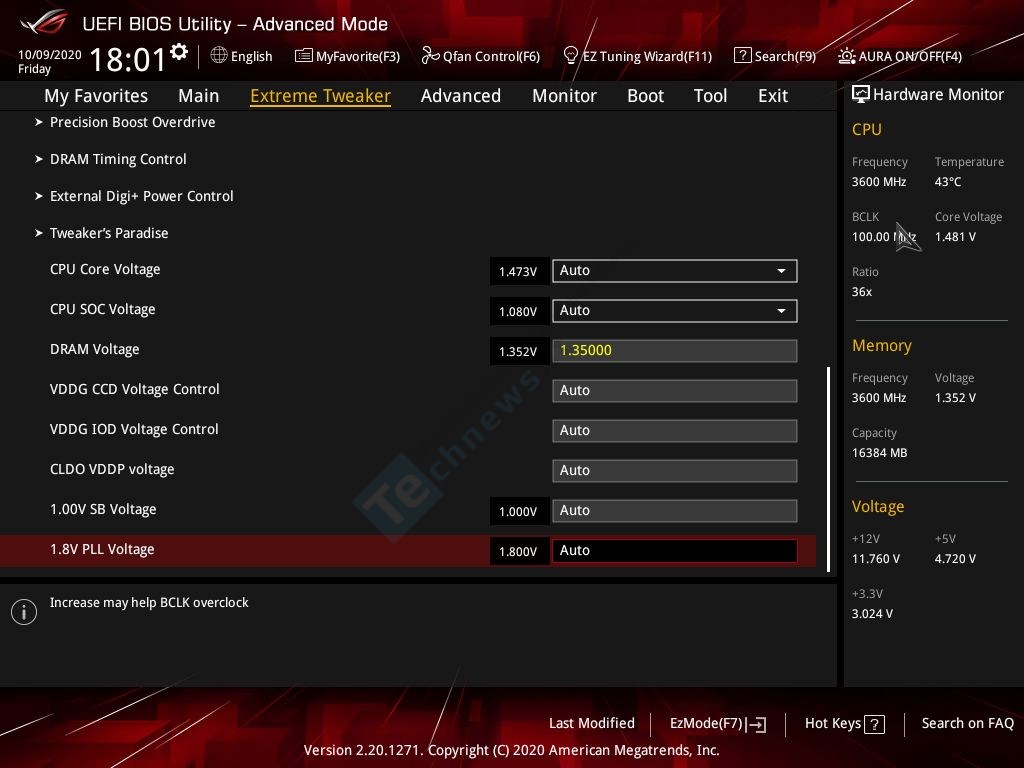
Task: Select the Extreme Tweaker tab
Action: [x=321, y=96]
